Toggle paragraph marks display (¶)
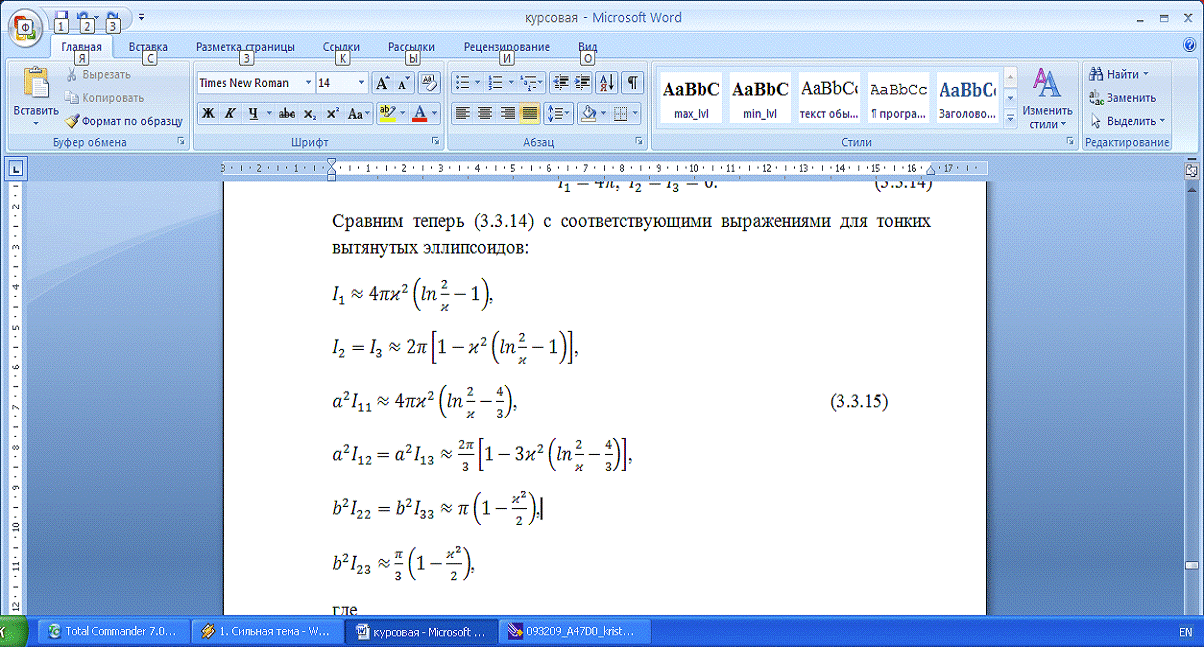1204x647 pixels. (633, 83)
